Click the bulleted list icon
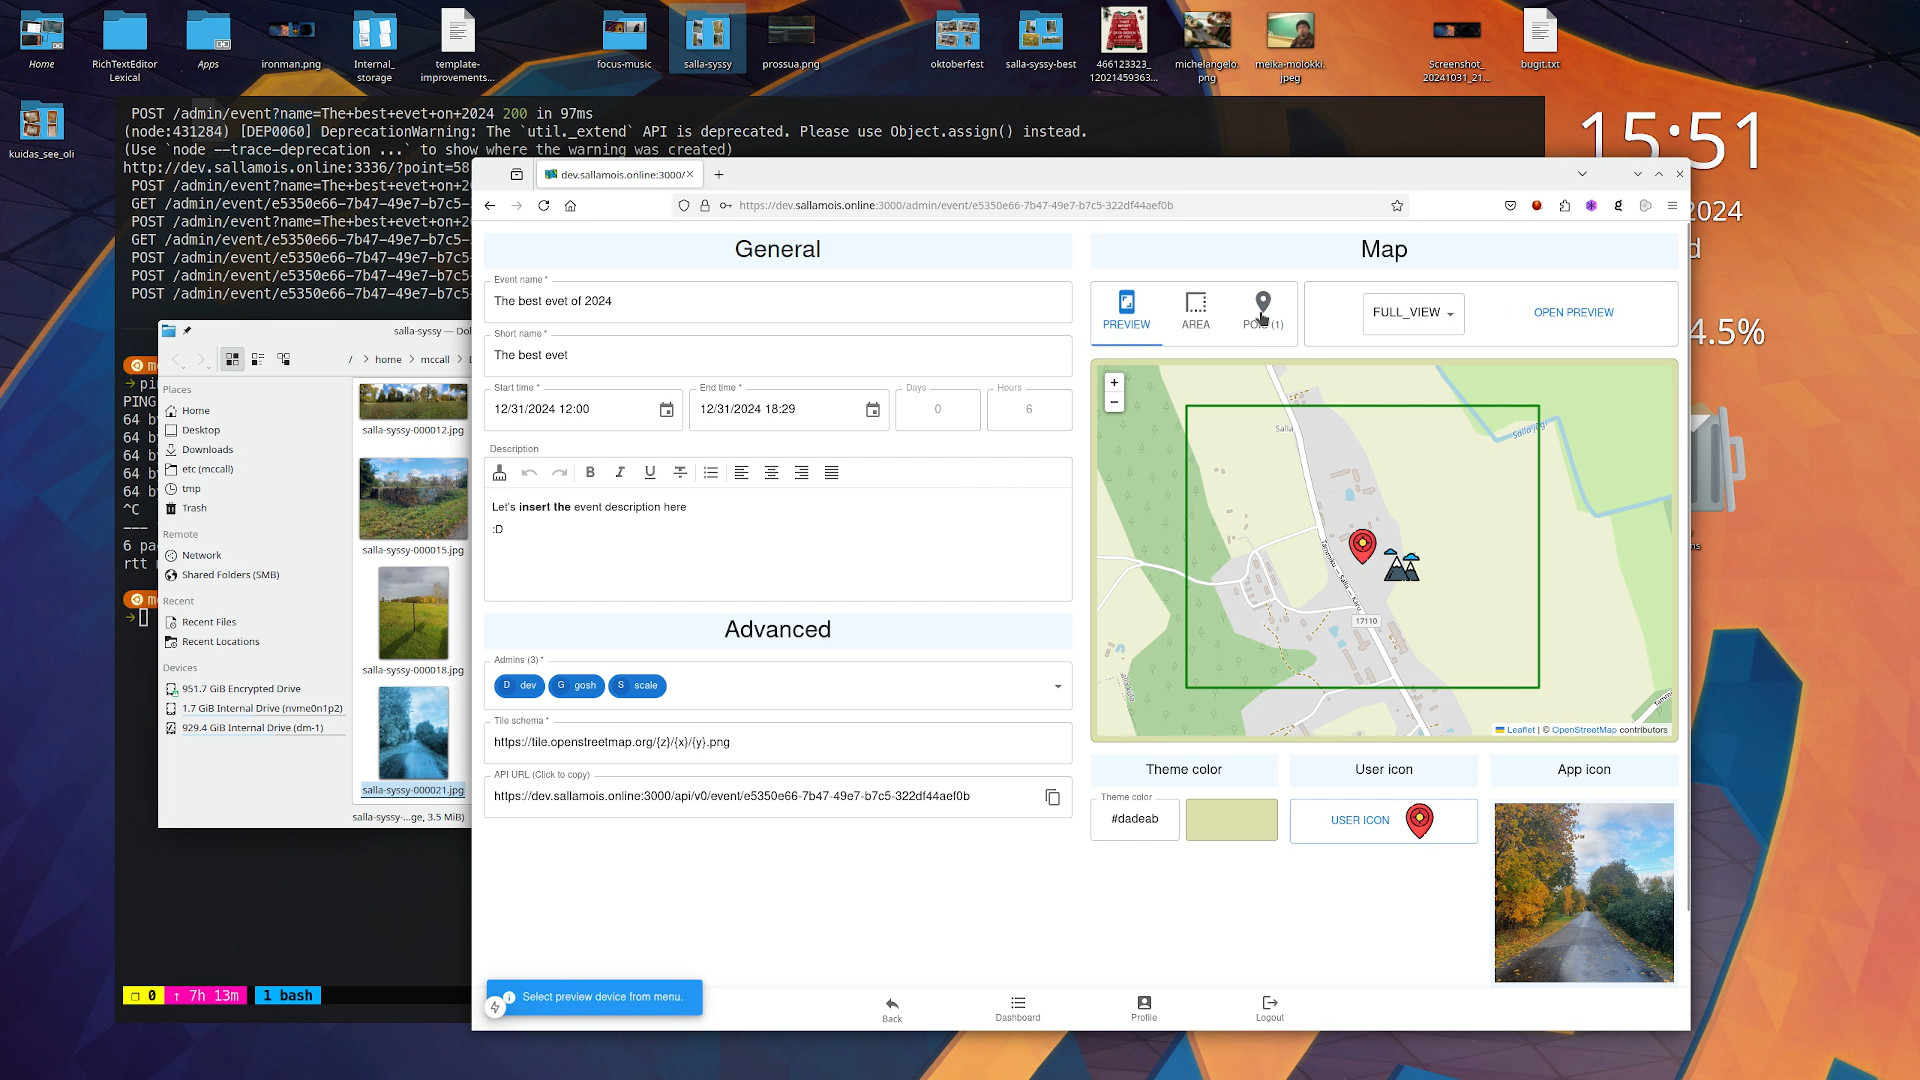The image size is (1920, 1080). 711,472
